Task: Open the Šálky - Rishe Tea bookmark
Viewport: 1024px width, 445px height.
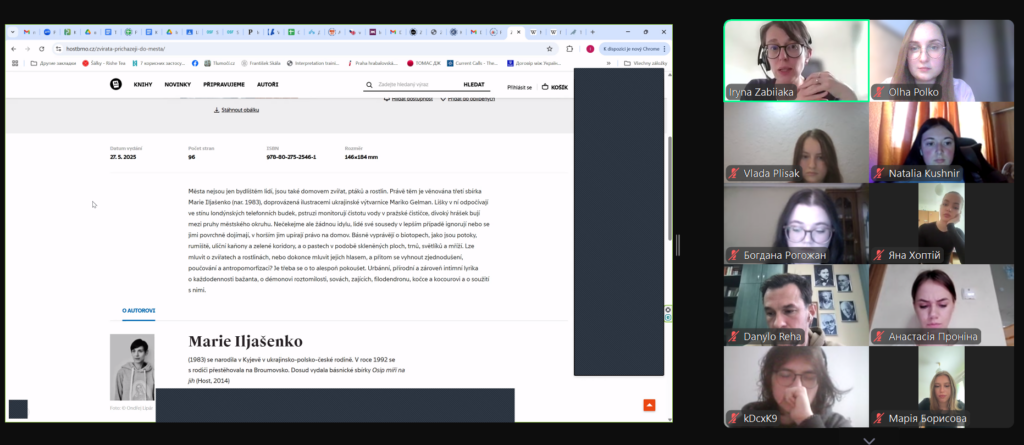Action: 104,63
